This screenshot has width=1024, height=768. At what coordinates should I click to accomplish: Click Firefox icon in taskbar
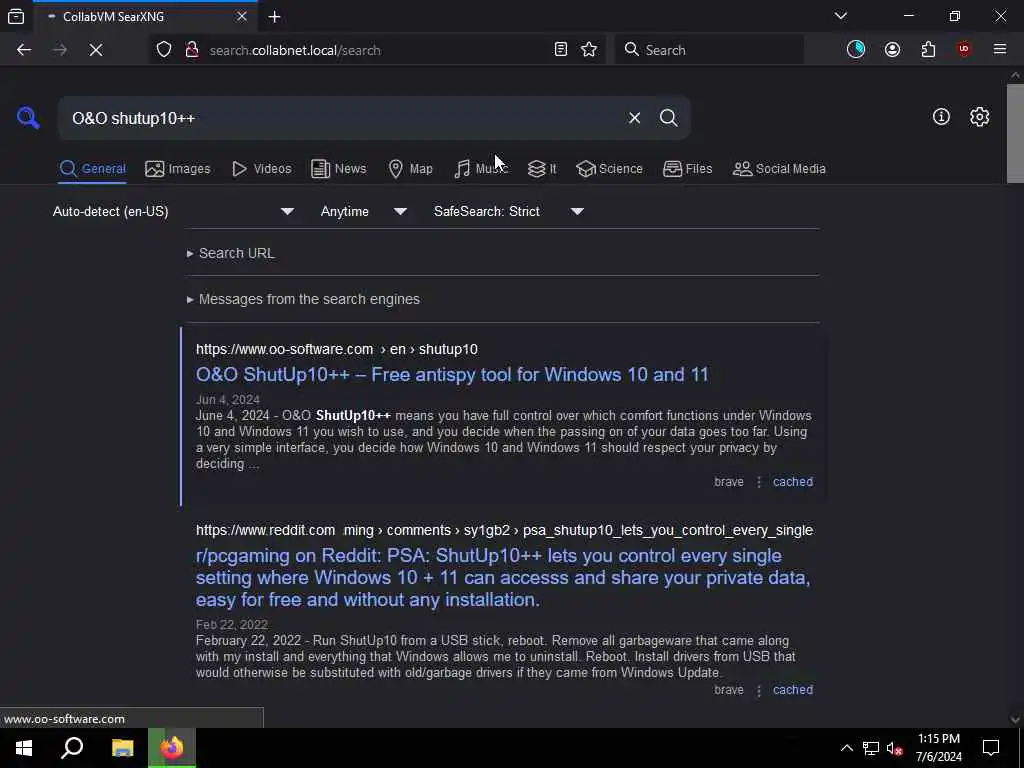point(172,748)
